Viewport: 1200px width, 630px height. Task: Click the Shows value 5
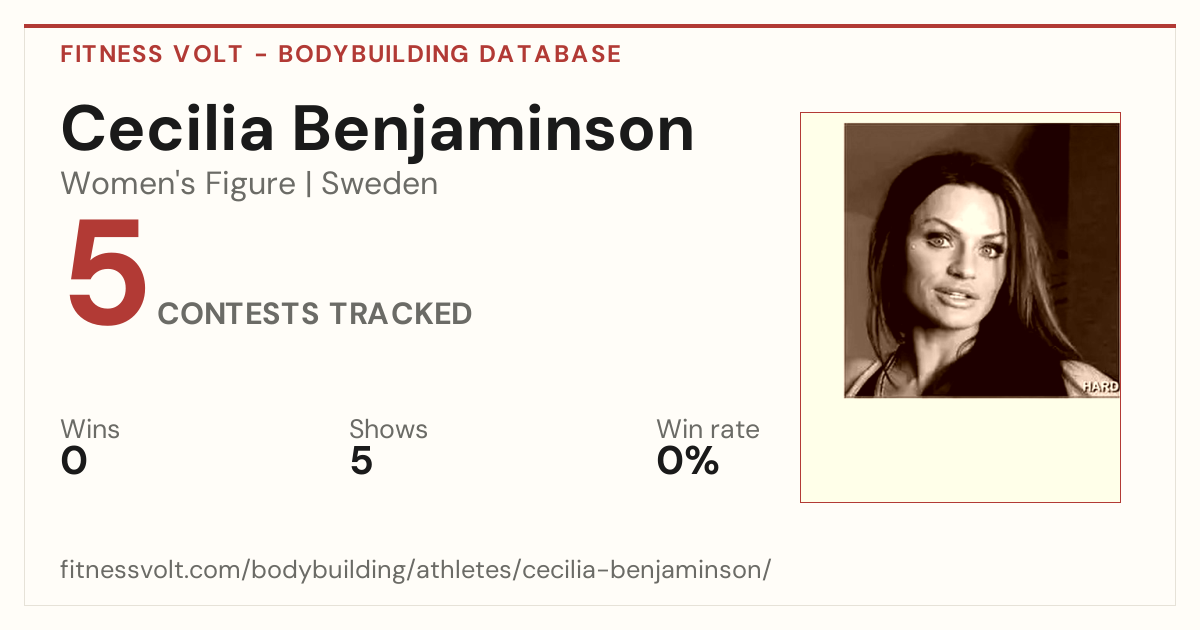(361, 461)
